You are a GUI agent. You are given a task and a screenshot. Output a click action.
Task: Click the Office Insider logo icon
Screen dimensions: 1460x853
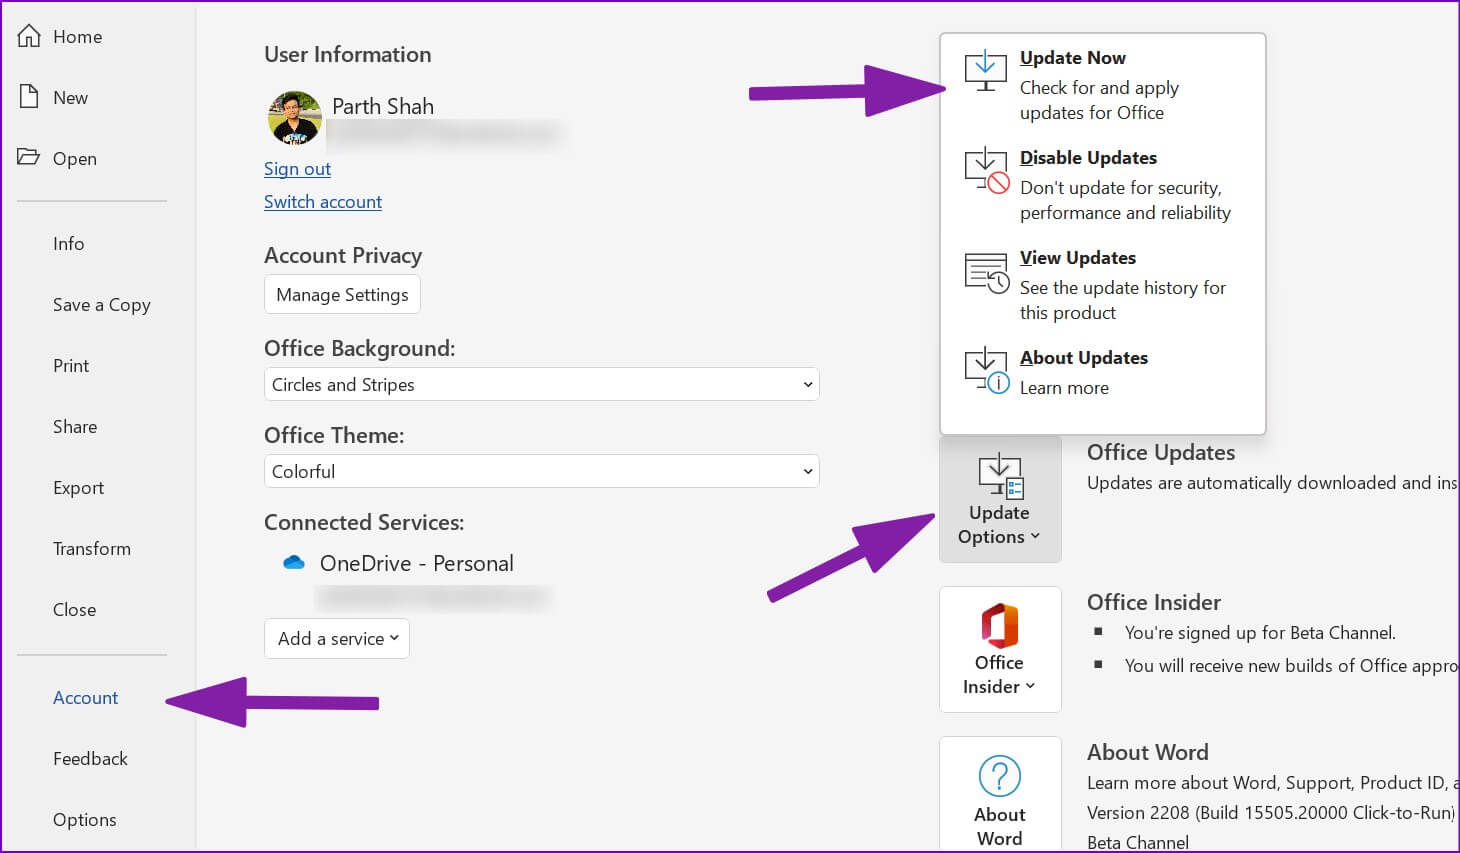coord(999,626)
